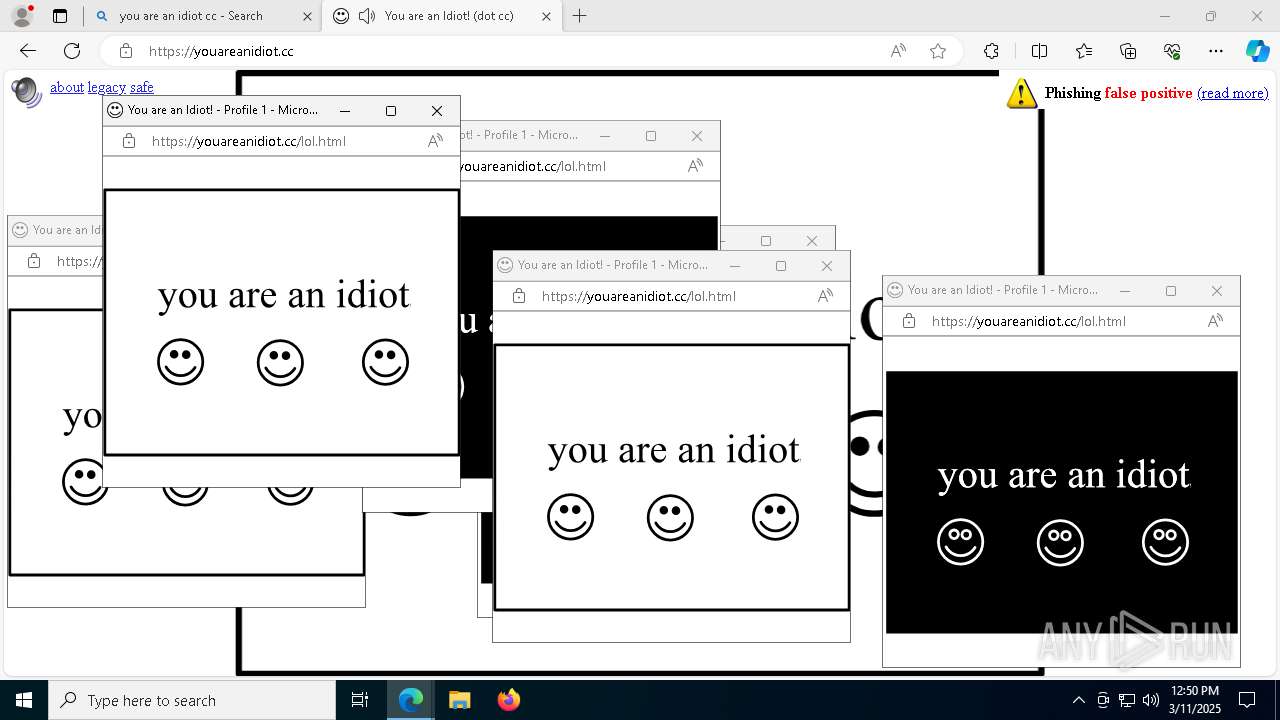Image resolution: width=1280 pixels, height=720 pixels.
Task: Mute the tab audio speaker icon
Action: tap(367, 16)
